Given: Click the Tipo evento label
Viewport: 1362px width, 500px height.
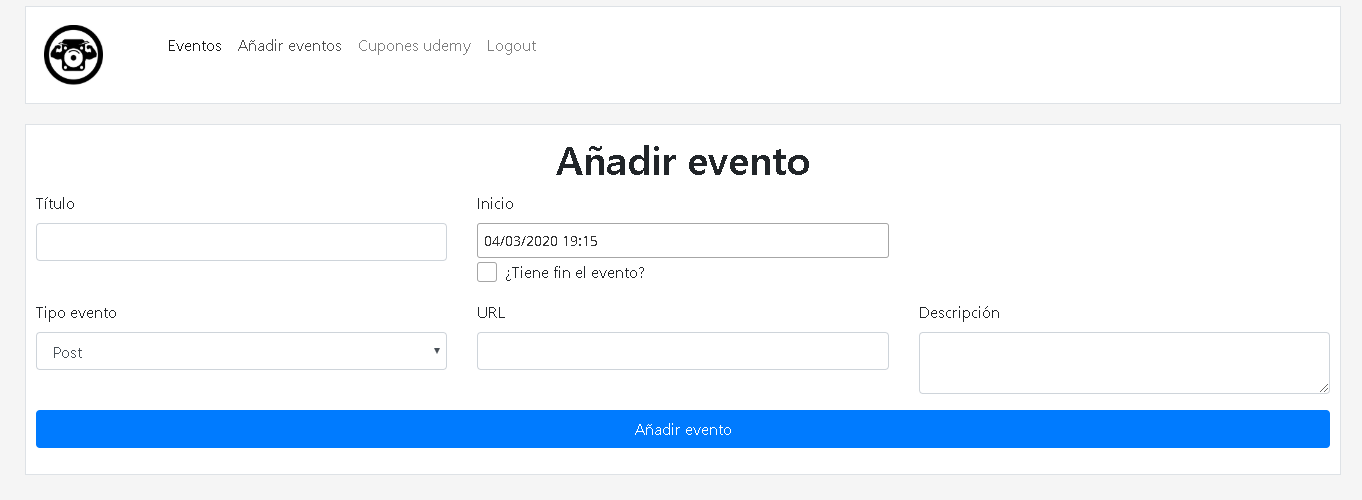Looking at the screenshot, I should (76, 313).
